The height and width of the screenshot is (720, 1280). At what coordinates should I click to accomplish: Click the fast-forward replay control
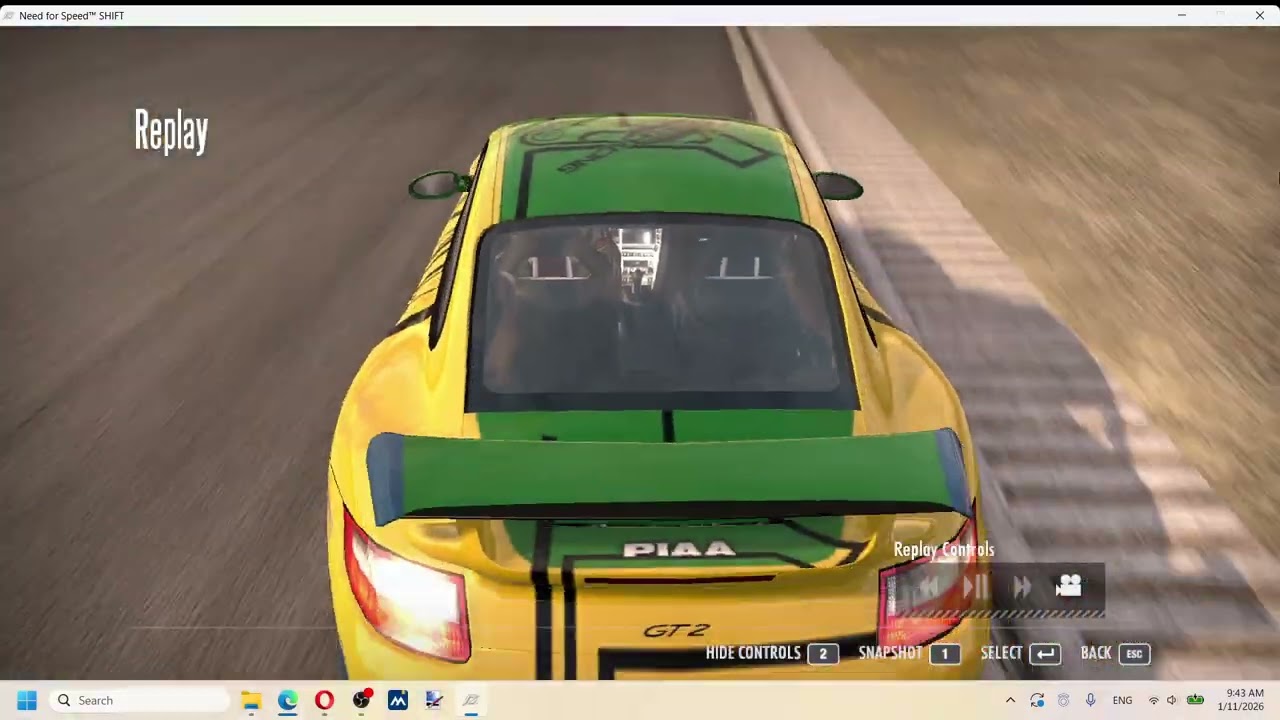click(1022, 587)
